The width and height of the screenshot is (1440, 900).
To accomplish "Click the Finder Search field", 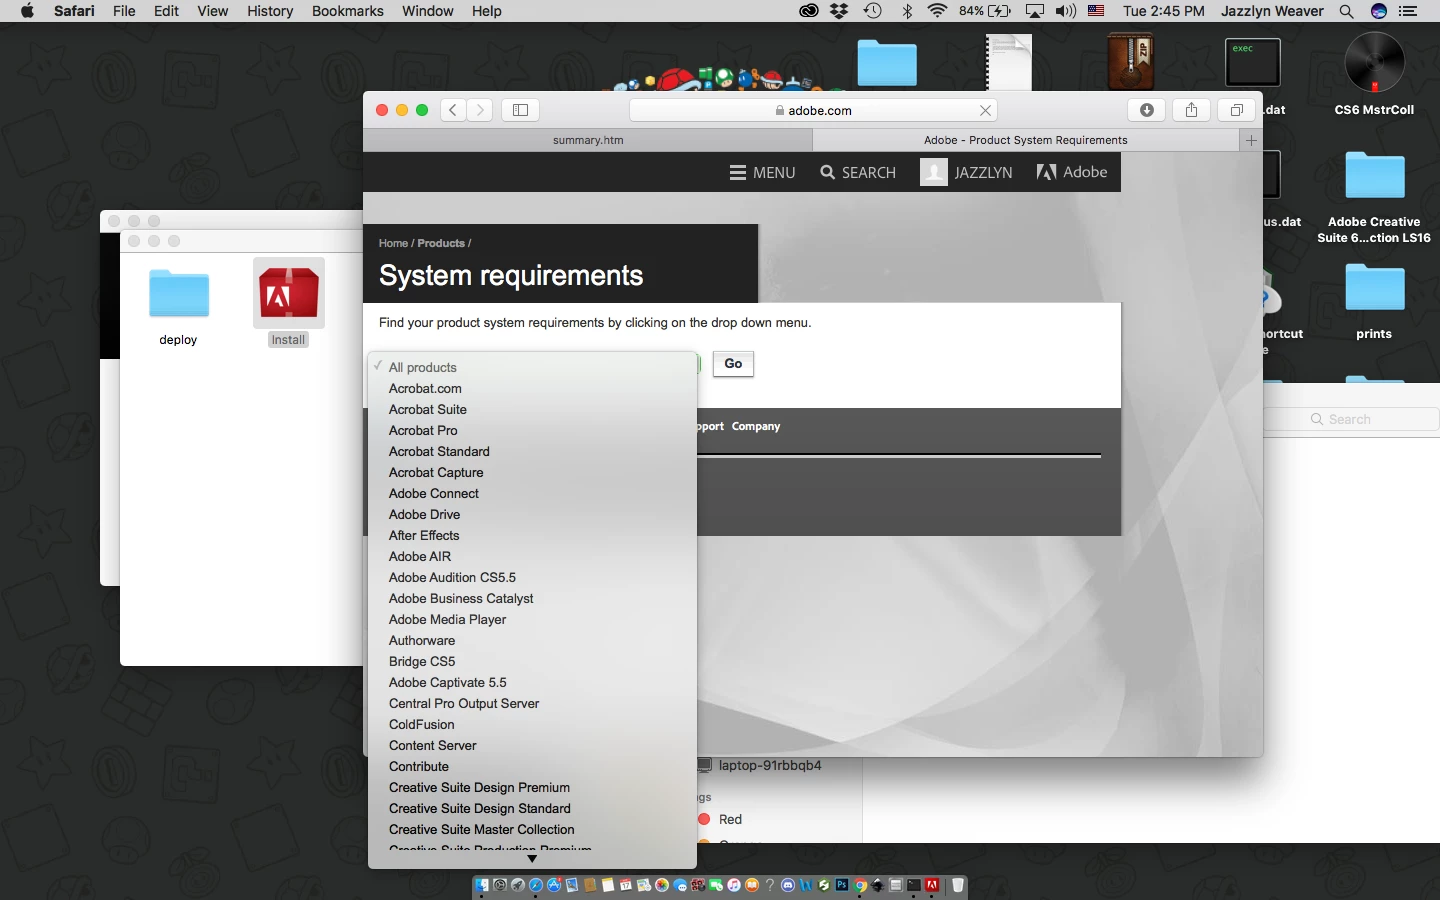I will [x=1351, y=419].
